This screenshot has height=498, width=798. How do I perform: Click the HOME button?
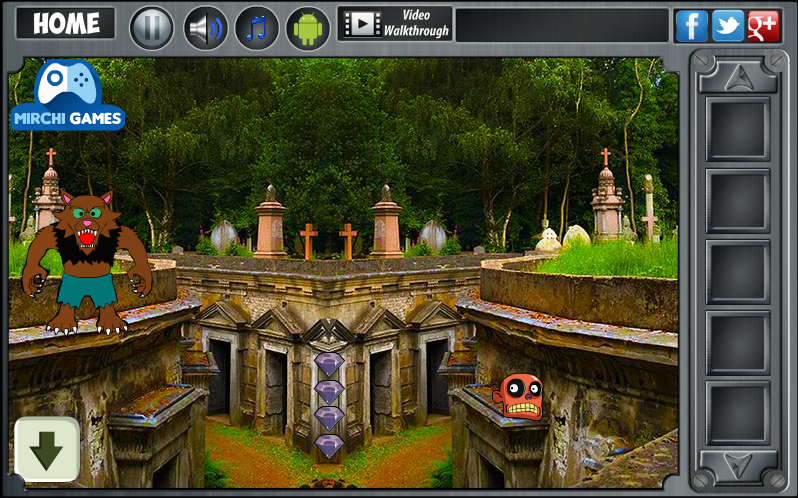click(66, 24)
